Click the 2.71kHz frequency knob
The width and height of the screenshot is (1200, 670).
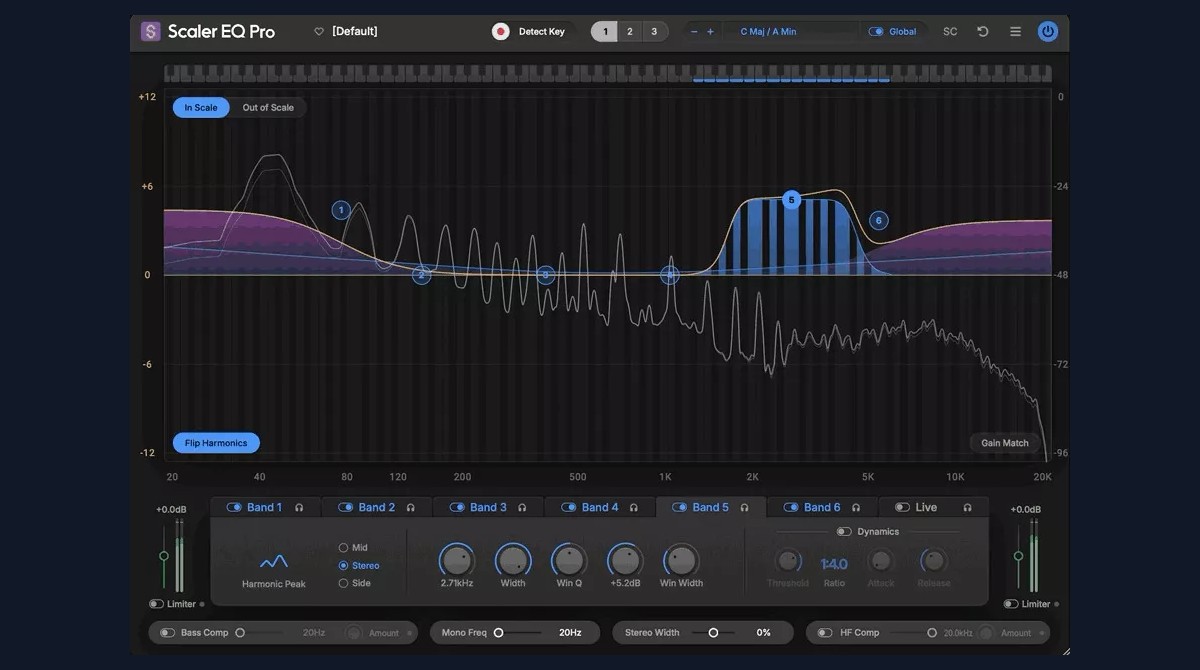point(457,560)
